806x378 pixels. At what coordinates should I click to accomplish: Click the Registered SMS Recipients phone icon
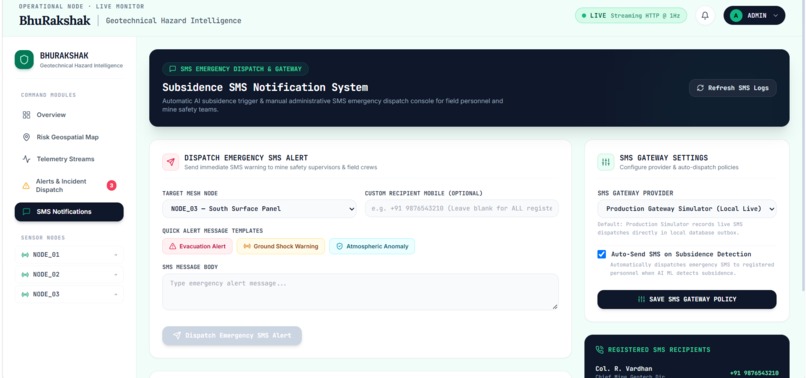[x=599, y=350]
